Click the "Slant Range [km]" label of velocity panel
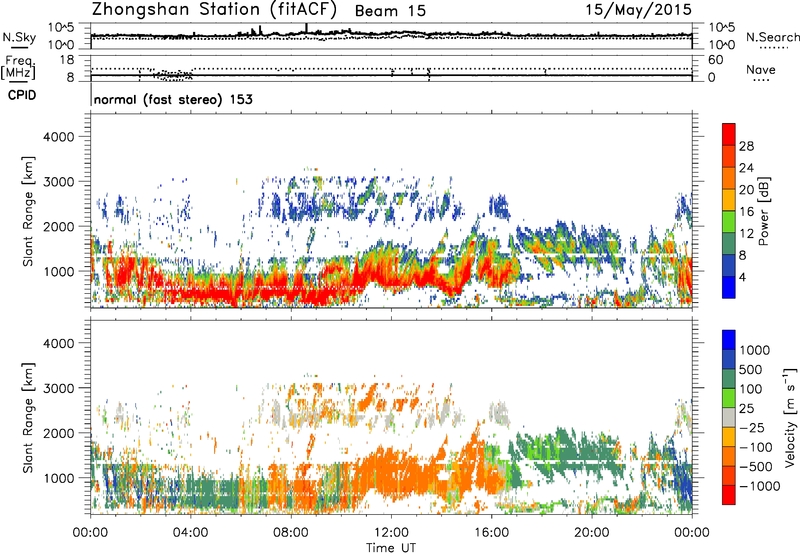 [x=28, y=417]
